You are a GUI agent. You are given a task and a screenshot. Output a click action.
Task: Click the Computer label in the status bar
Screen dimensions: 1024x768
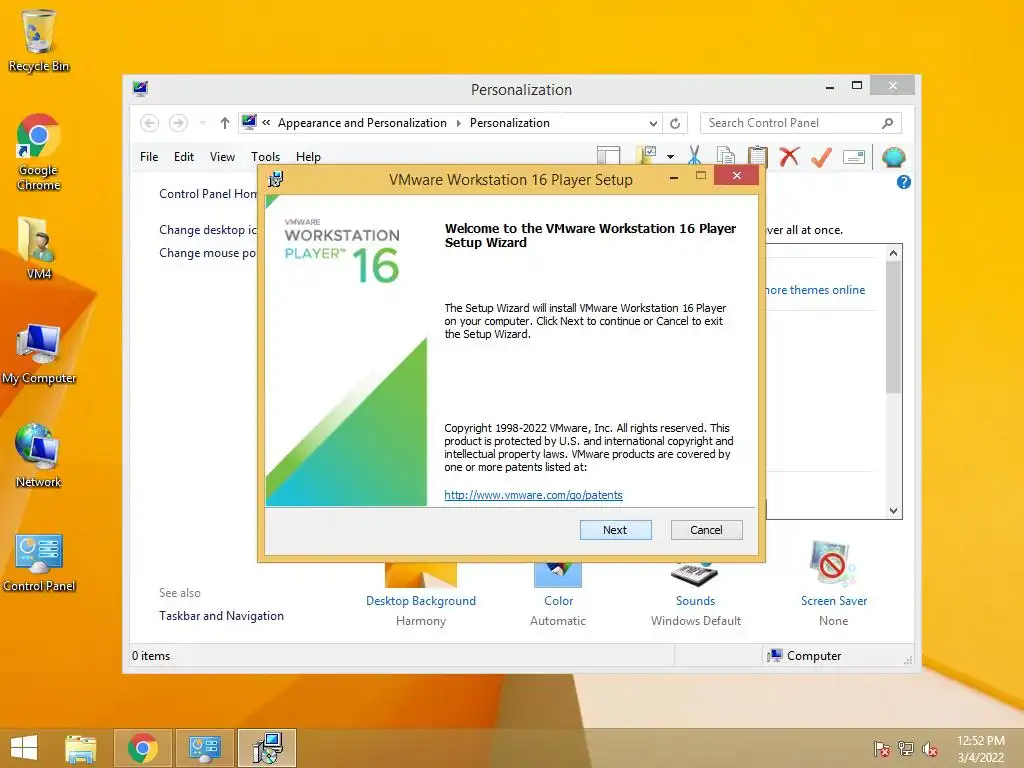coord(814,656)
